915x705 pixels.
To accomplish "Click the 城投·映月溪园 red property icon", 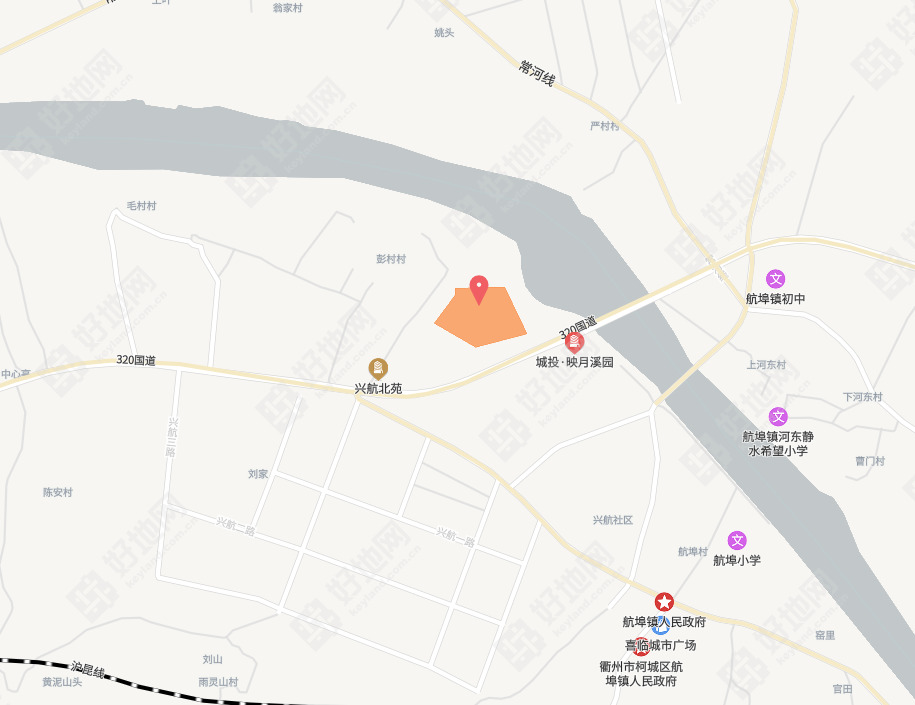I will [574, 342].
